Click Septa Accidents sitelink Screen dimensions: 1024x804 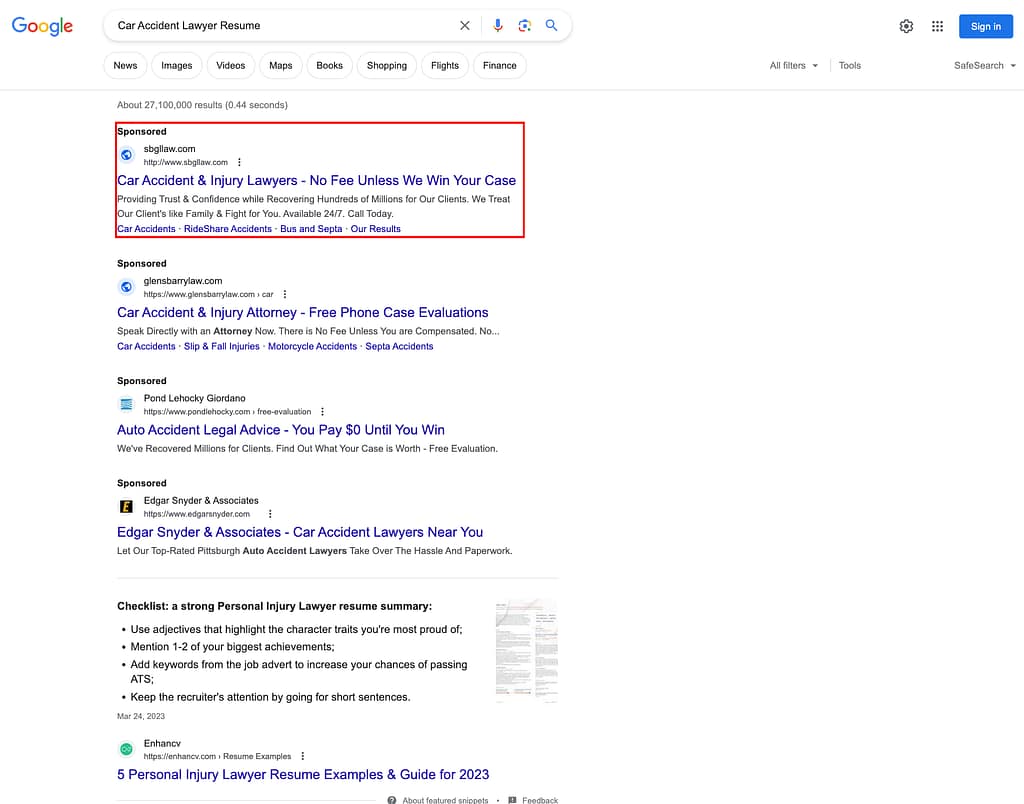(x=399, y=346)
